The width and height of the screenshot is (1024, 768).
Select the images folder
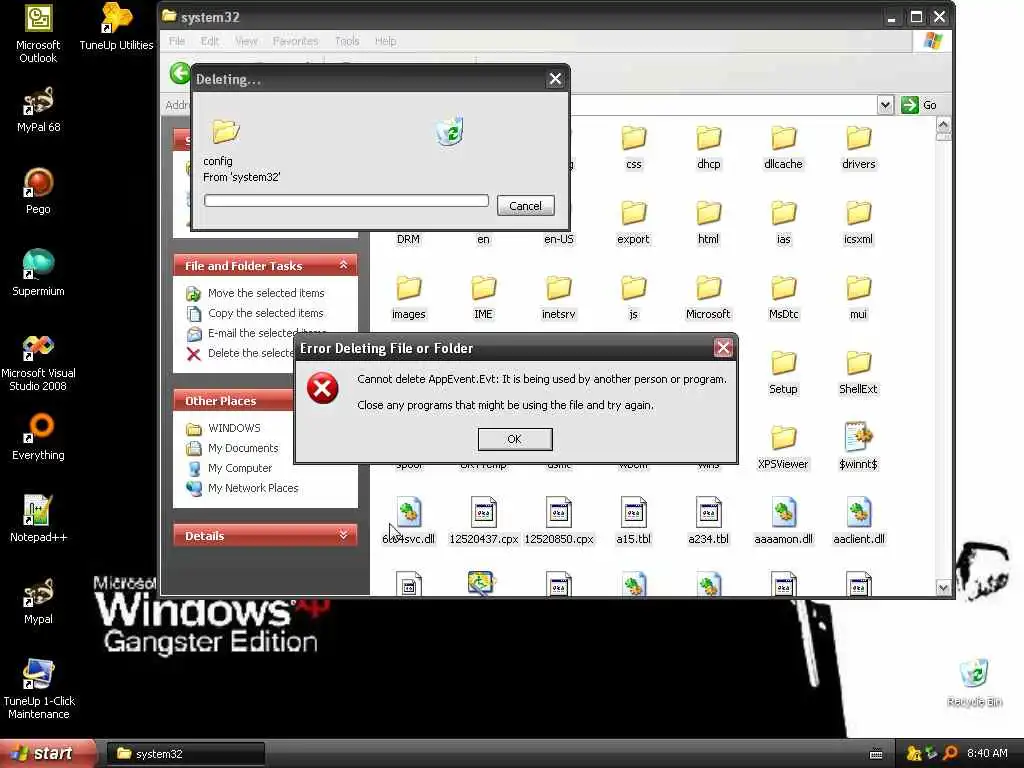(x=409, y=298)
